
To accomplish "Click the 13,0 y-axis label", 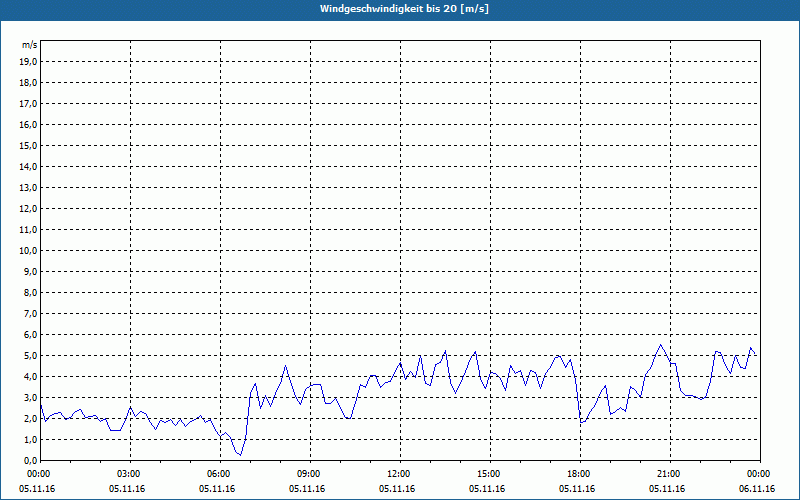I will click(28, 187).
